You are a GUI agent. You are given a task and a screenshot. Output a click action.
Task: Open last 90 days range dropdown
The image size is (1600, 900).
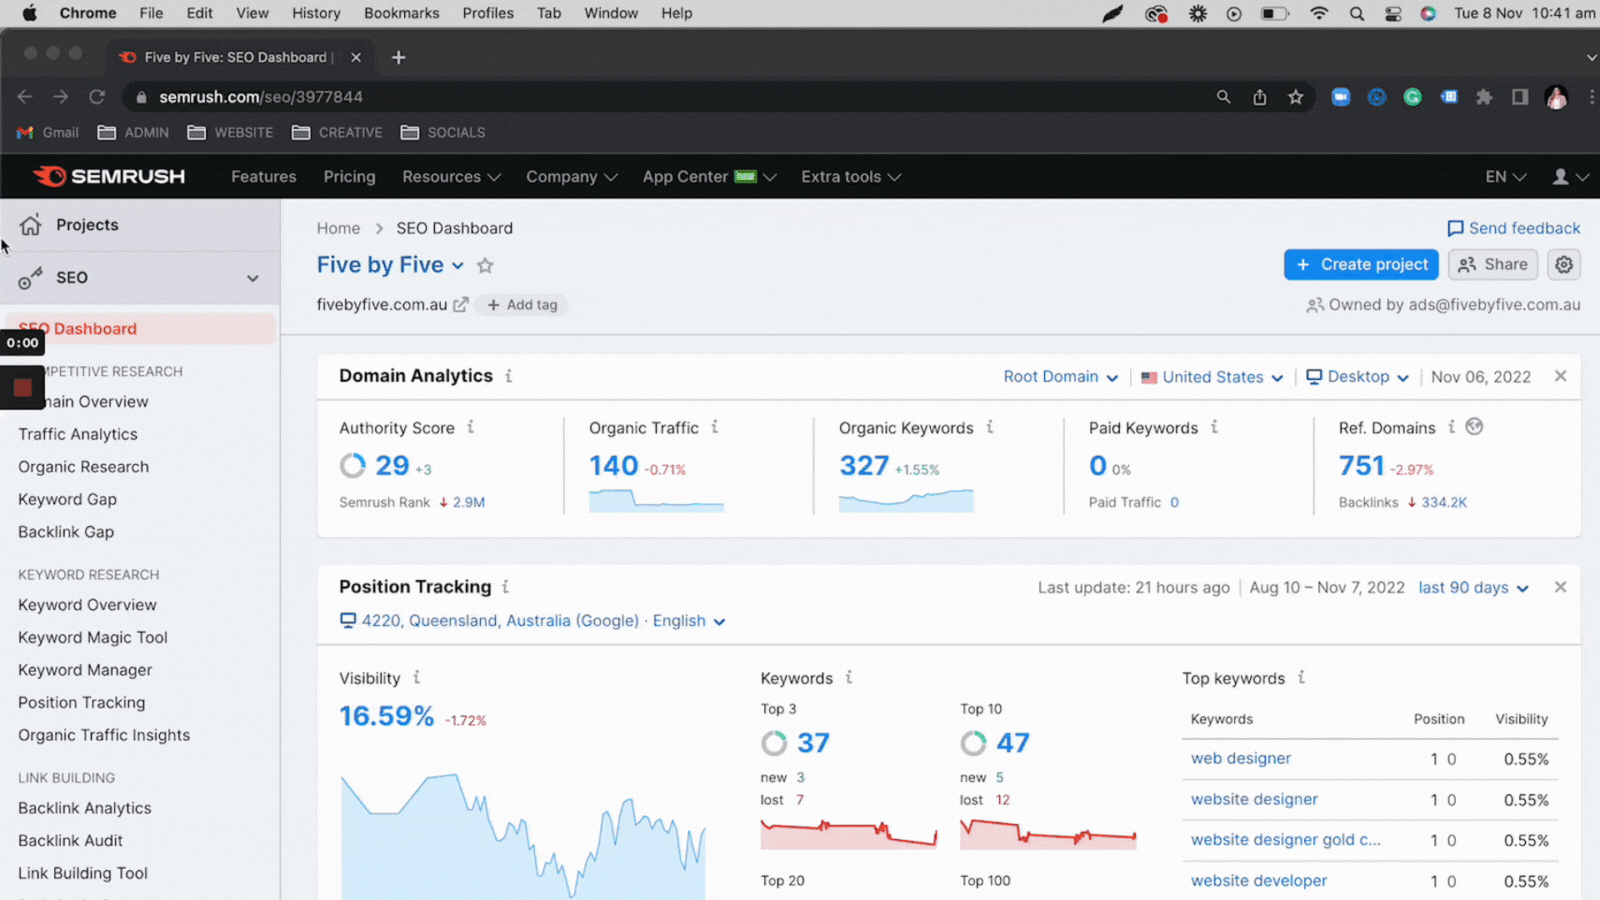click(1473, 588)
